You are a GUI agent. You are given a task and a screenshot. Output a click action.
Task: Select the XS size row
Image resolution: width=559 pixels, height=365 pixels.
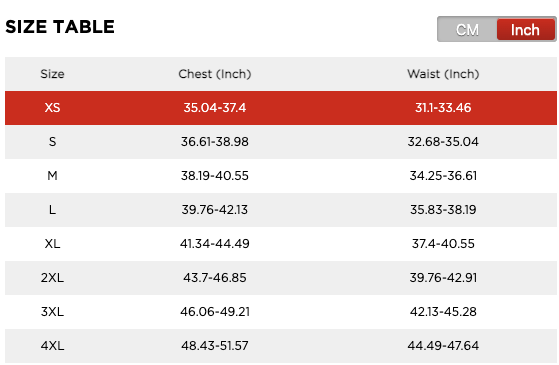click(x=281, y=108)
